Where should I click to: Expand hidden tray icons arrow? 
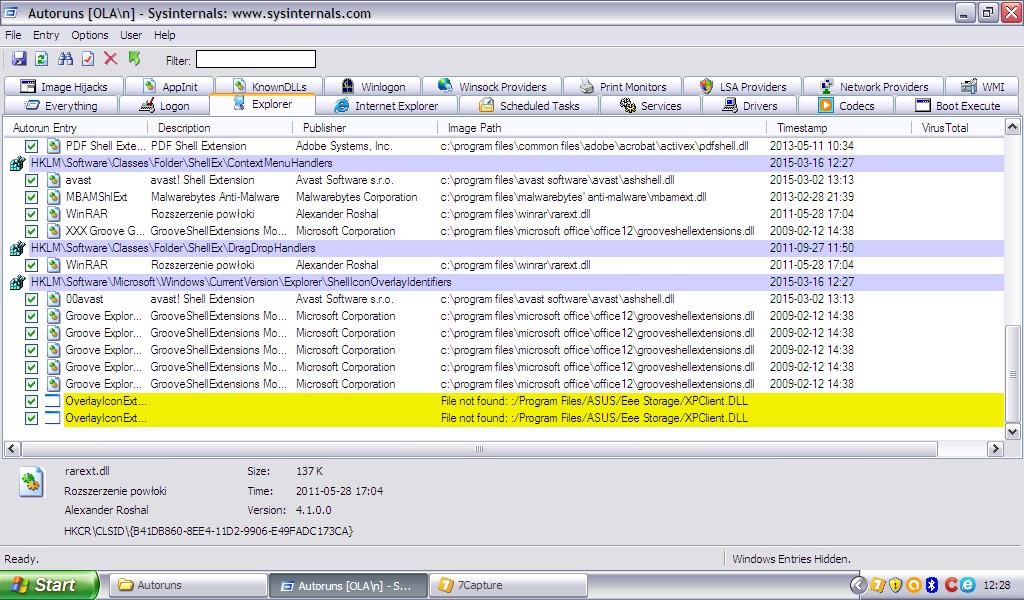(859, 585)
